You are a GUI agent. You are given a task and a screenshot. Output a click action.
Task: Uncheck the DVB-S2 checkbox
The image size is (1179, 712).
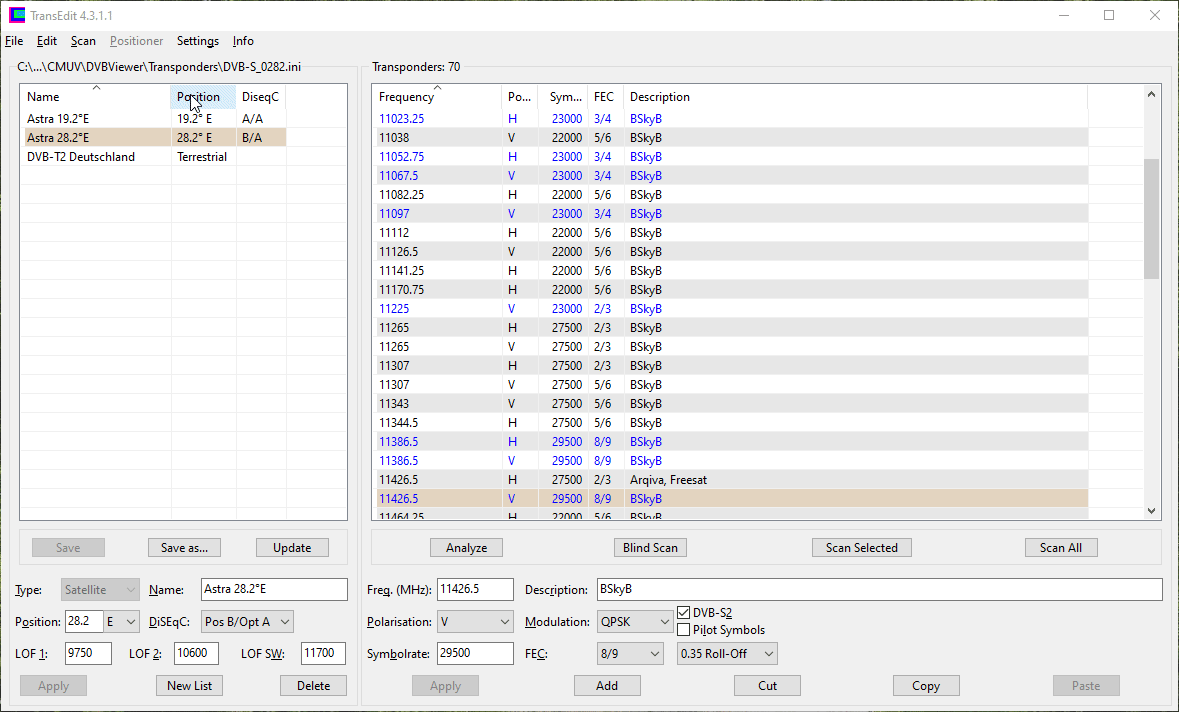pos(684,613)
